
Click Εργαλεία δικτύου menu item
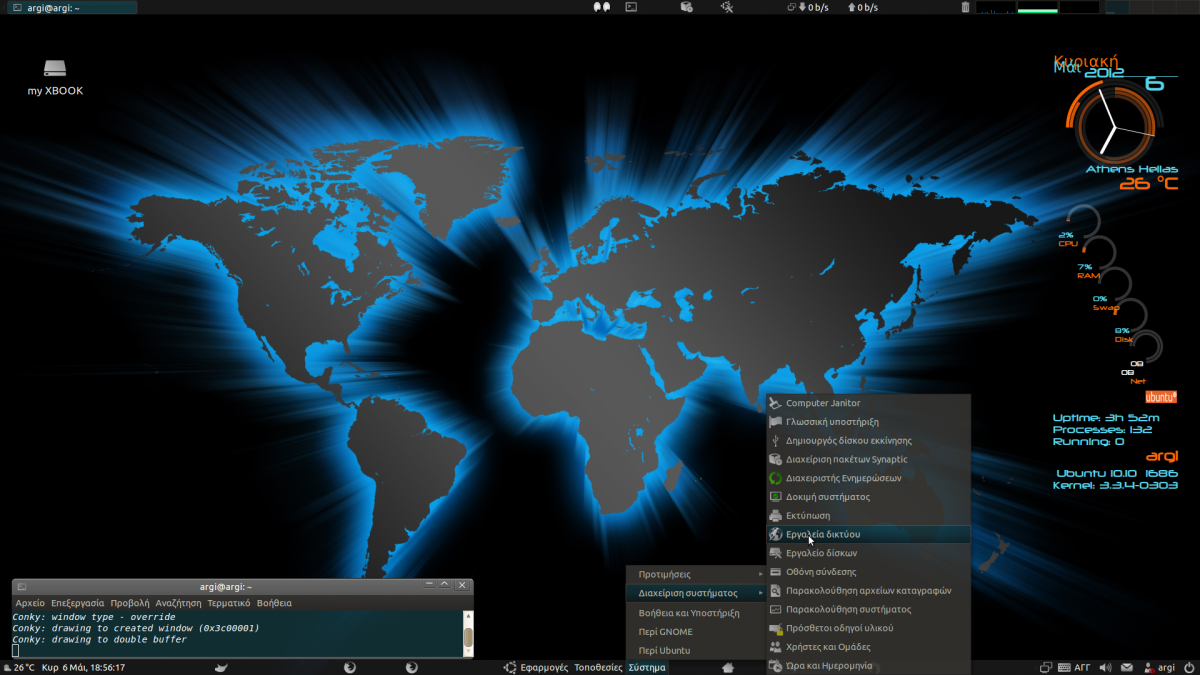pyautogui.click(x=868, y=534)
